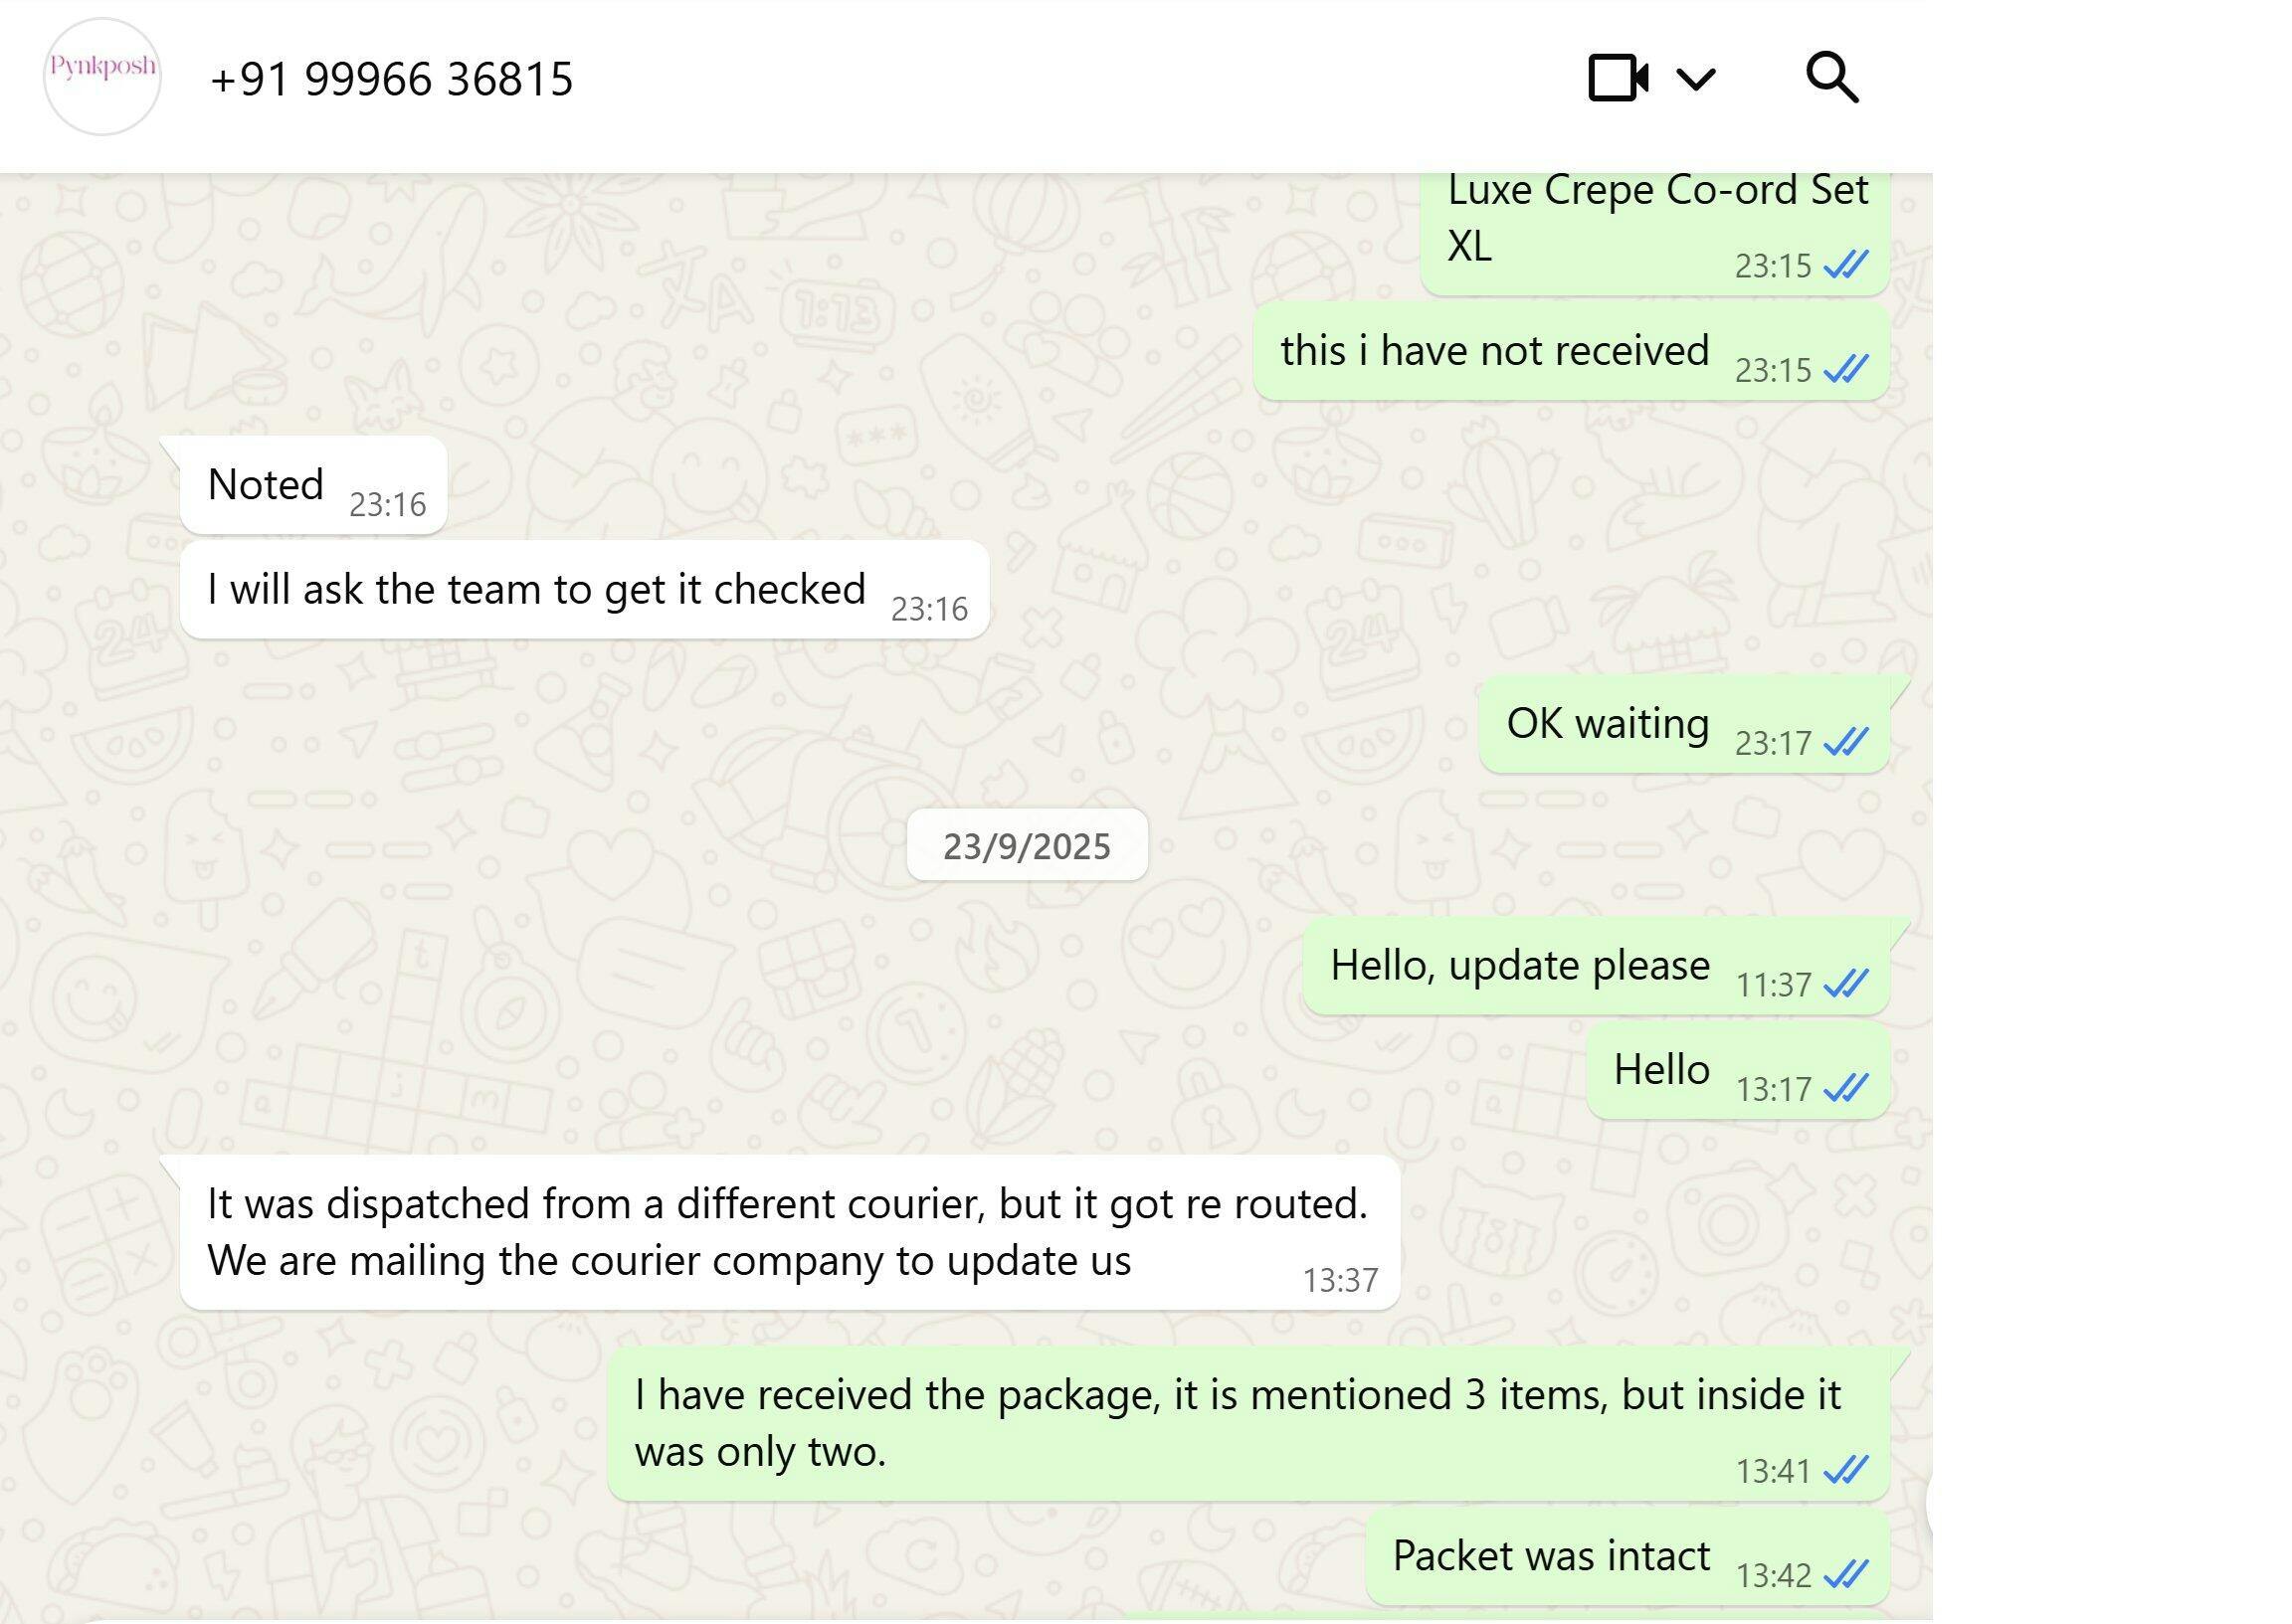Click read ticks on 'Luxe Crepe Co-ord Set' message
This screenshot has height=1624, width=2292.
pyautogui.click(x=1846, y=265)
